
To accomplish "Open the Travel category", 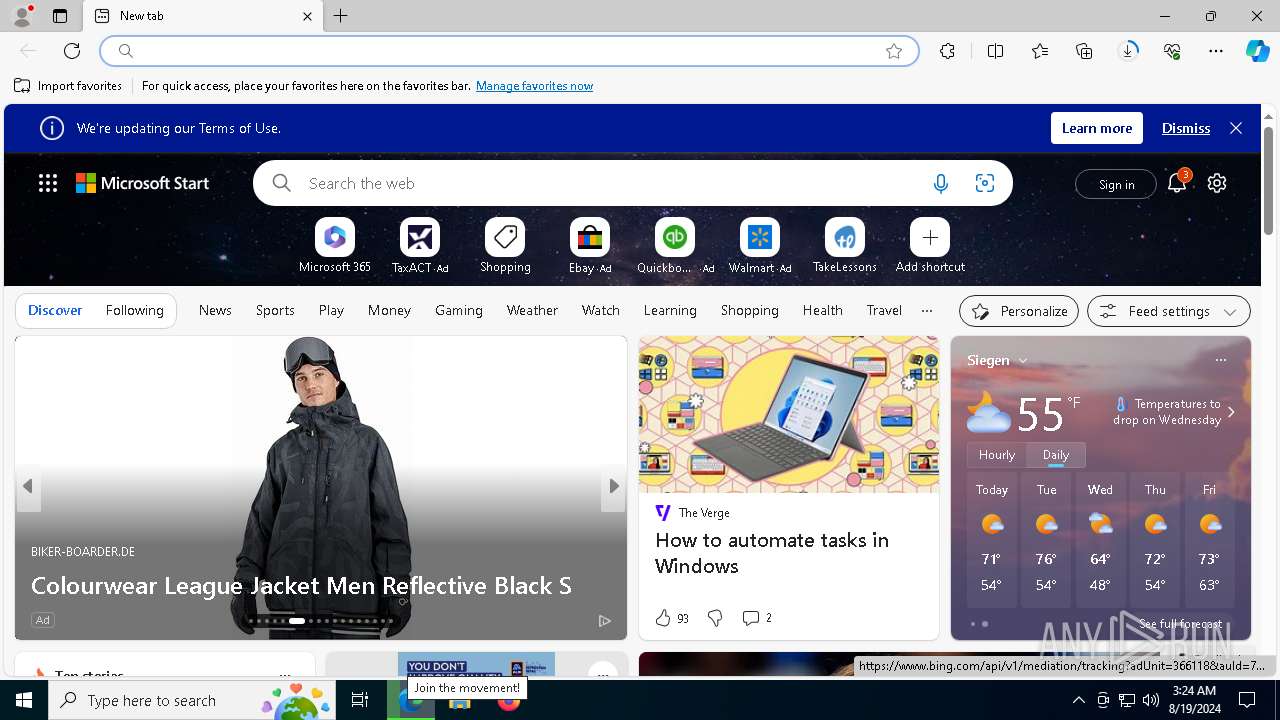I will (x=884, y=310).
